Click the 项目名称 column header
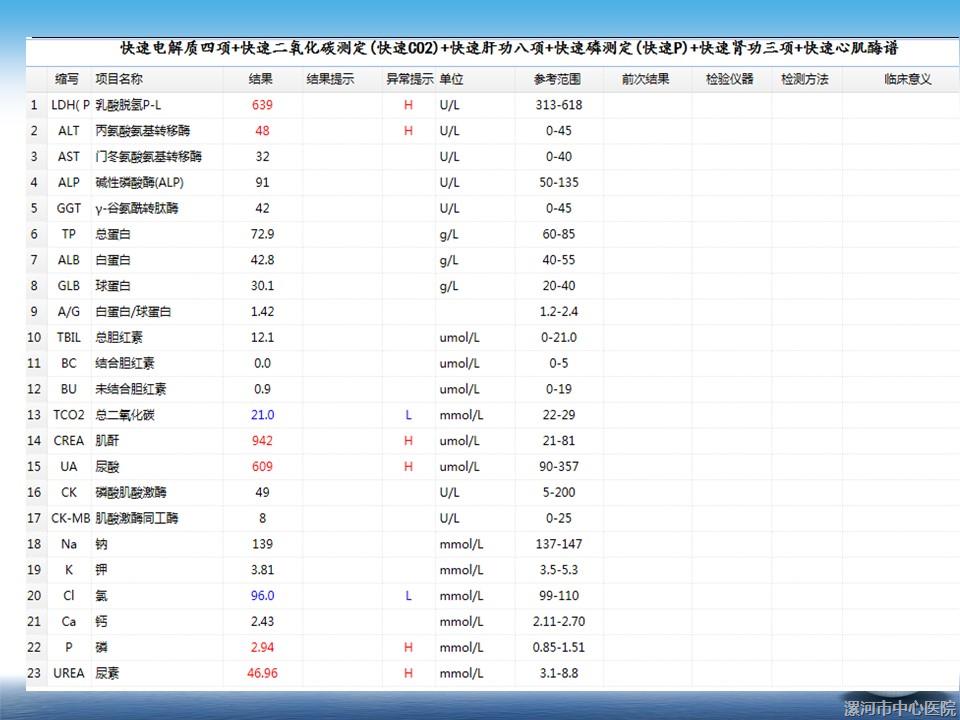This screenshot has width=960, height=720. [x=118, y=79]
